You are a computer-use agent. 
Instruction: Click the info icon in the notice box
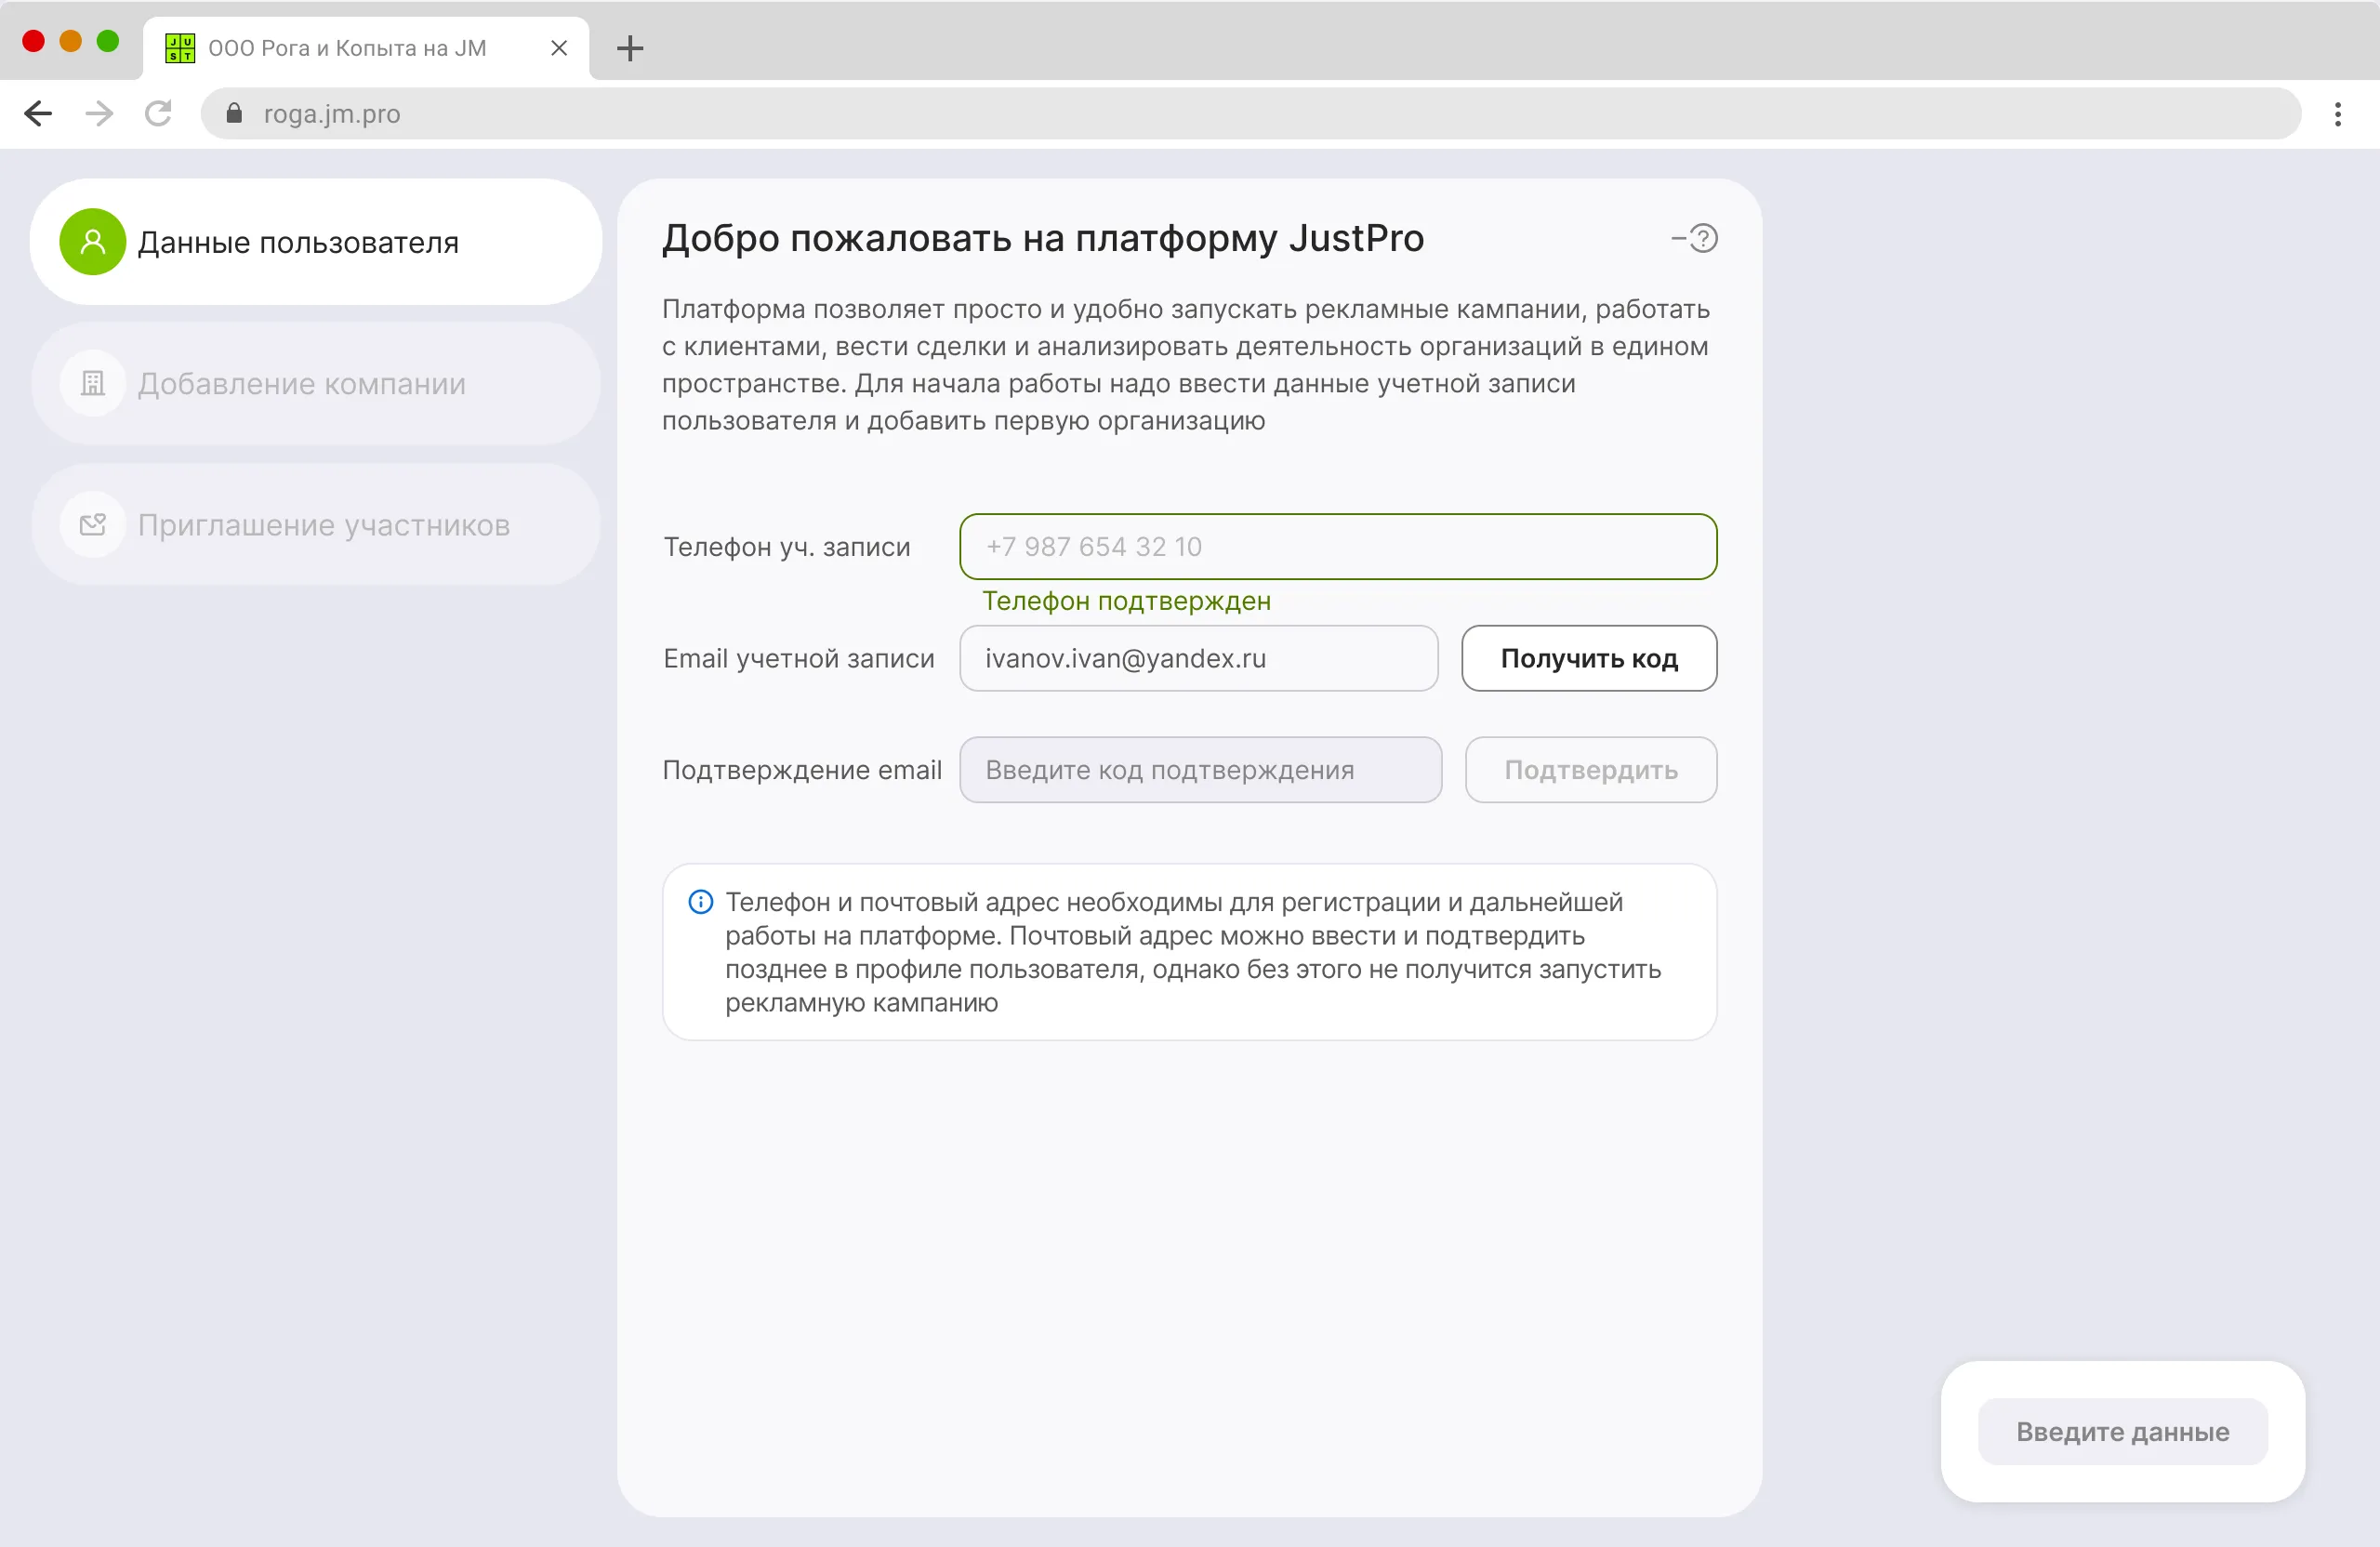pyautogui.click(x=700, y=901)
